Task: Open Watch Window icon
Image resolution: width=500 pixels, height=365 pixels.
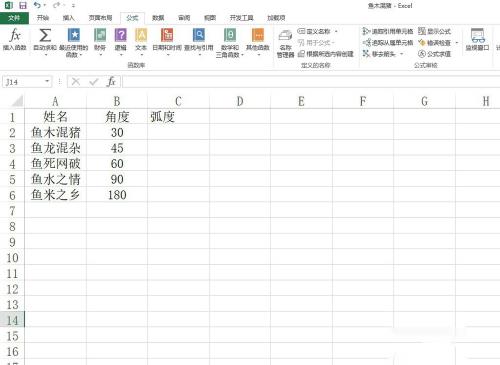Action: tap(477, 39)
